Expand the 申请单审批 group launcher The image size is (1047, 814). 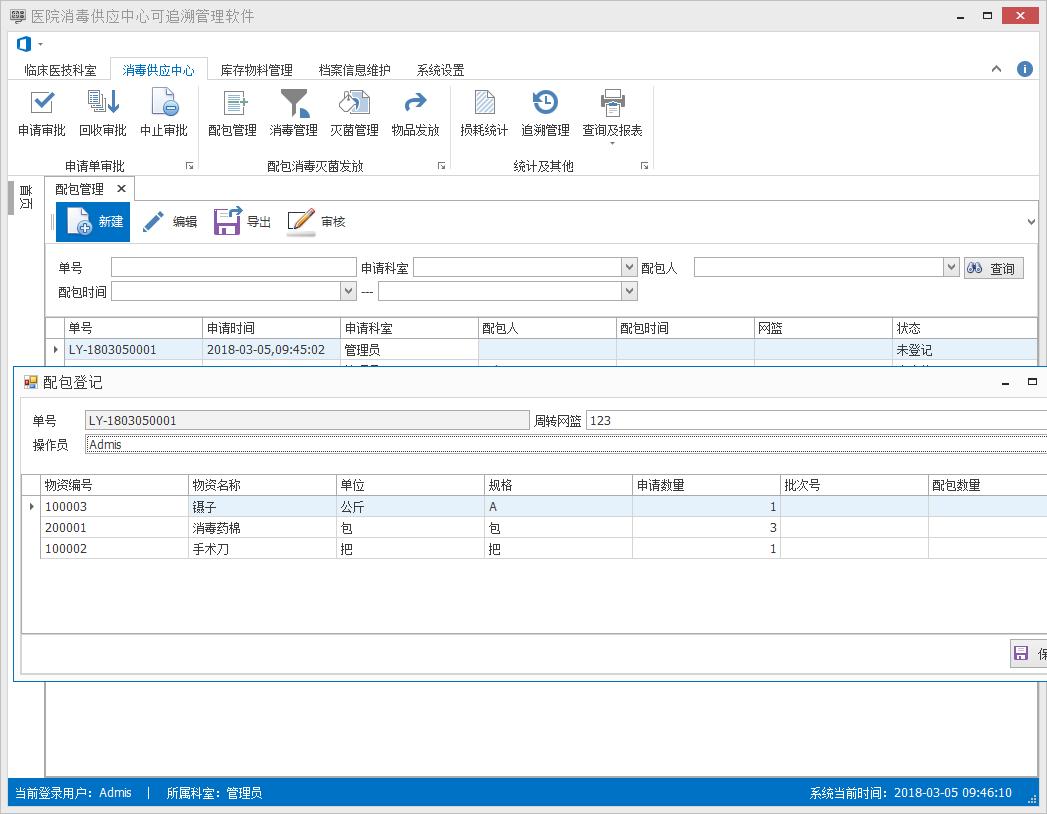190,166
